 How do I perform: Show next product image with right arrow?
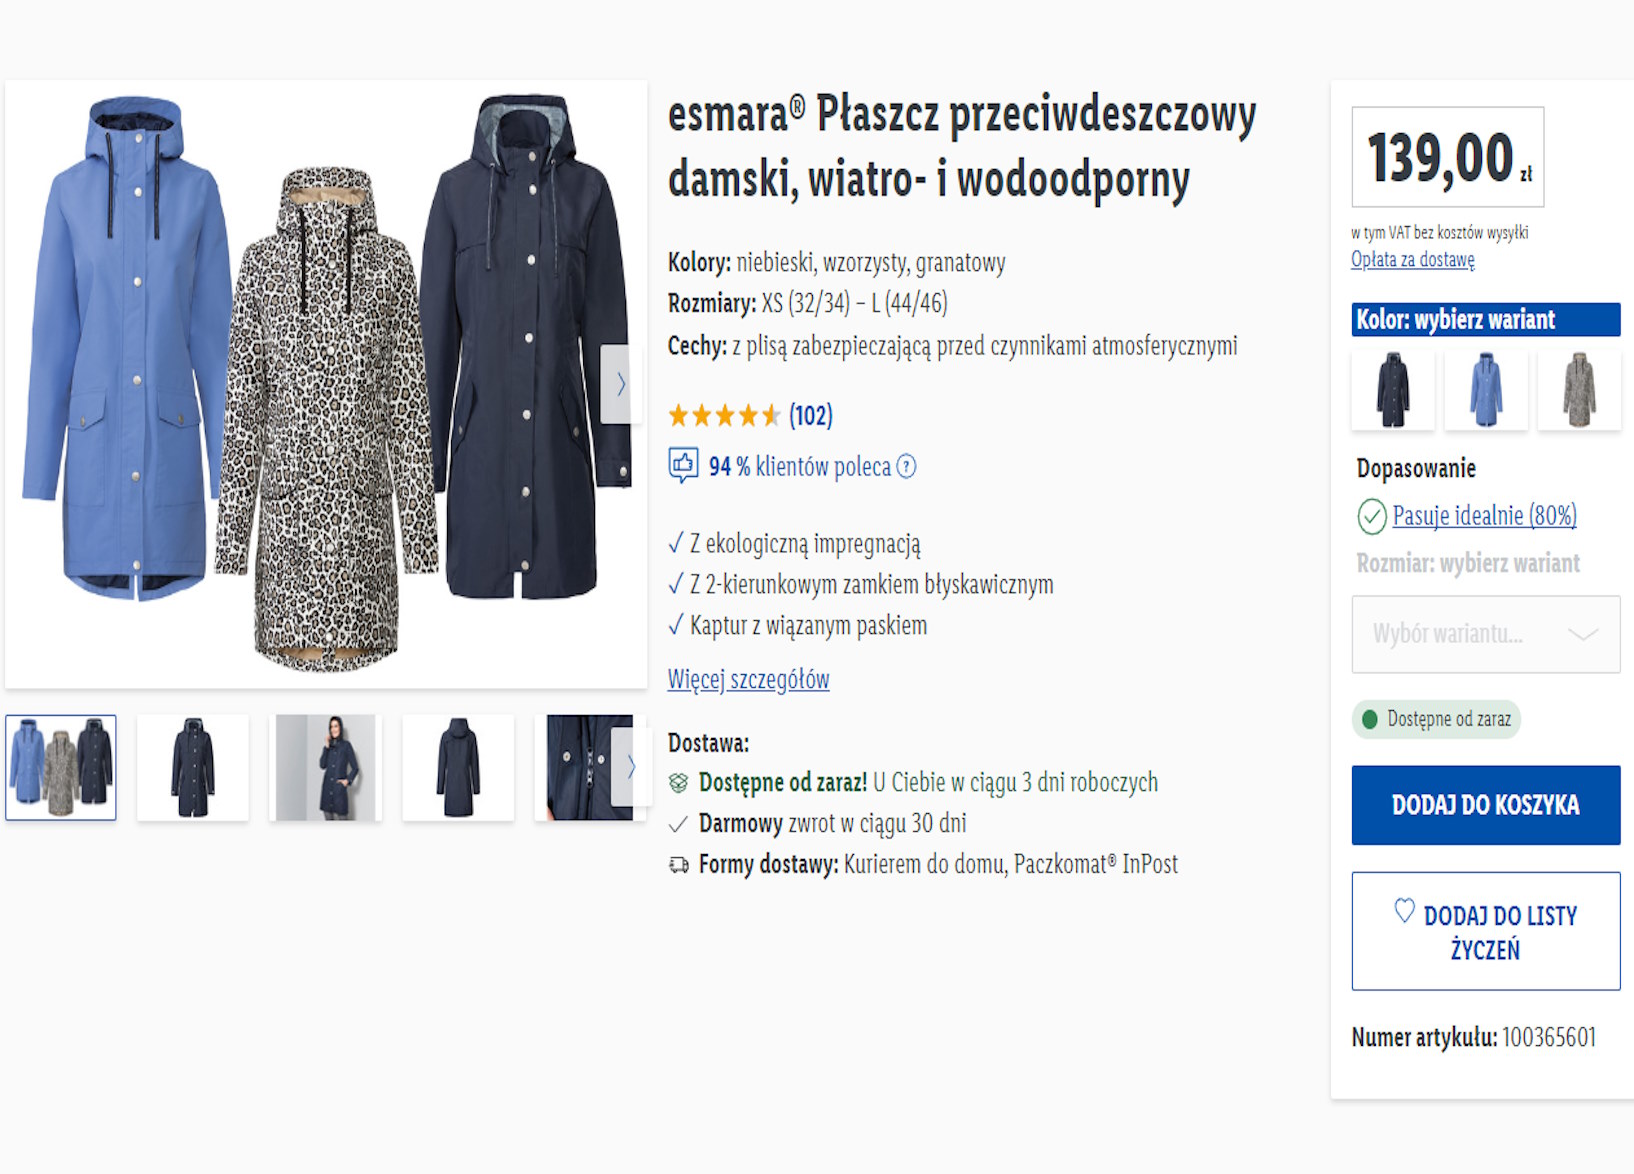620,384
